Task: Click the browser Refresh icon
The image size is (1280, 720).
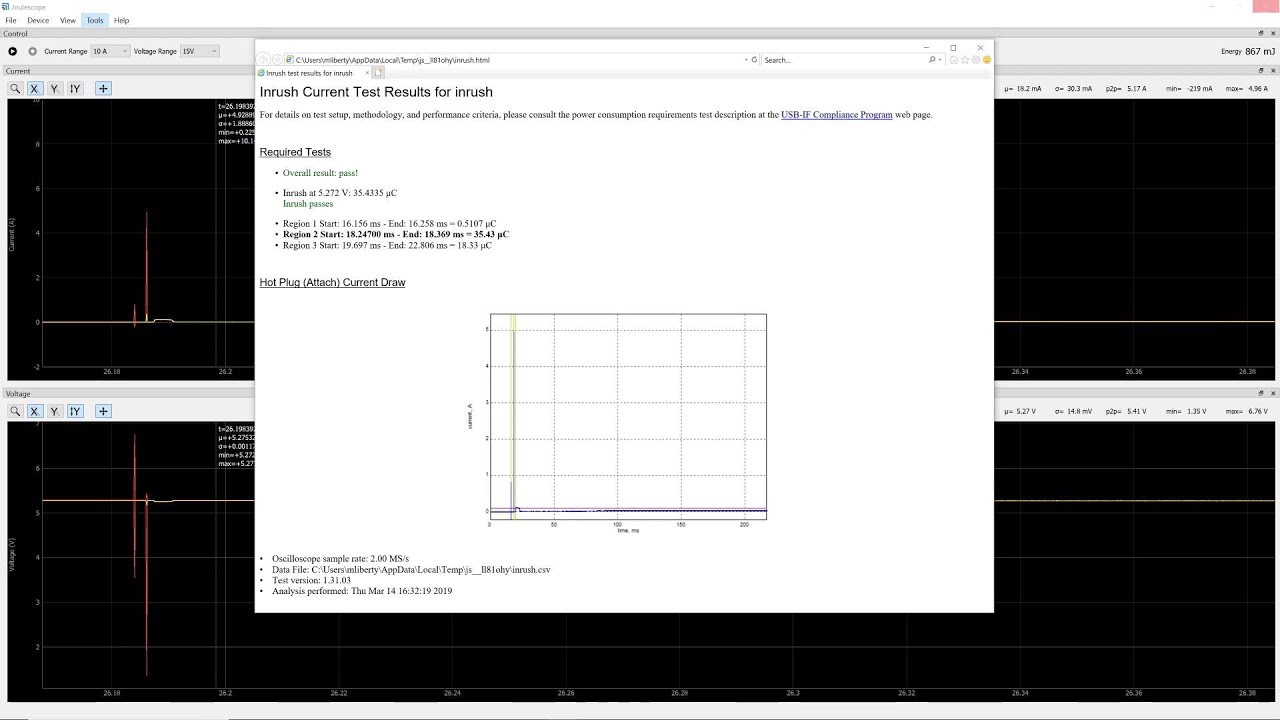Action: tap(755, 60)
